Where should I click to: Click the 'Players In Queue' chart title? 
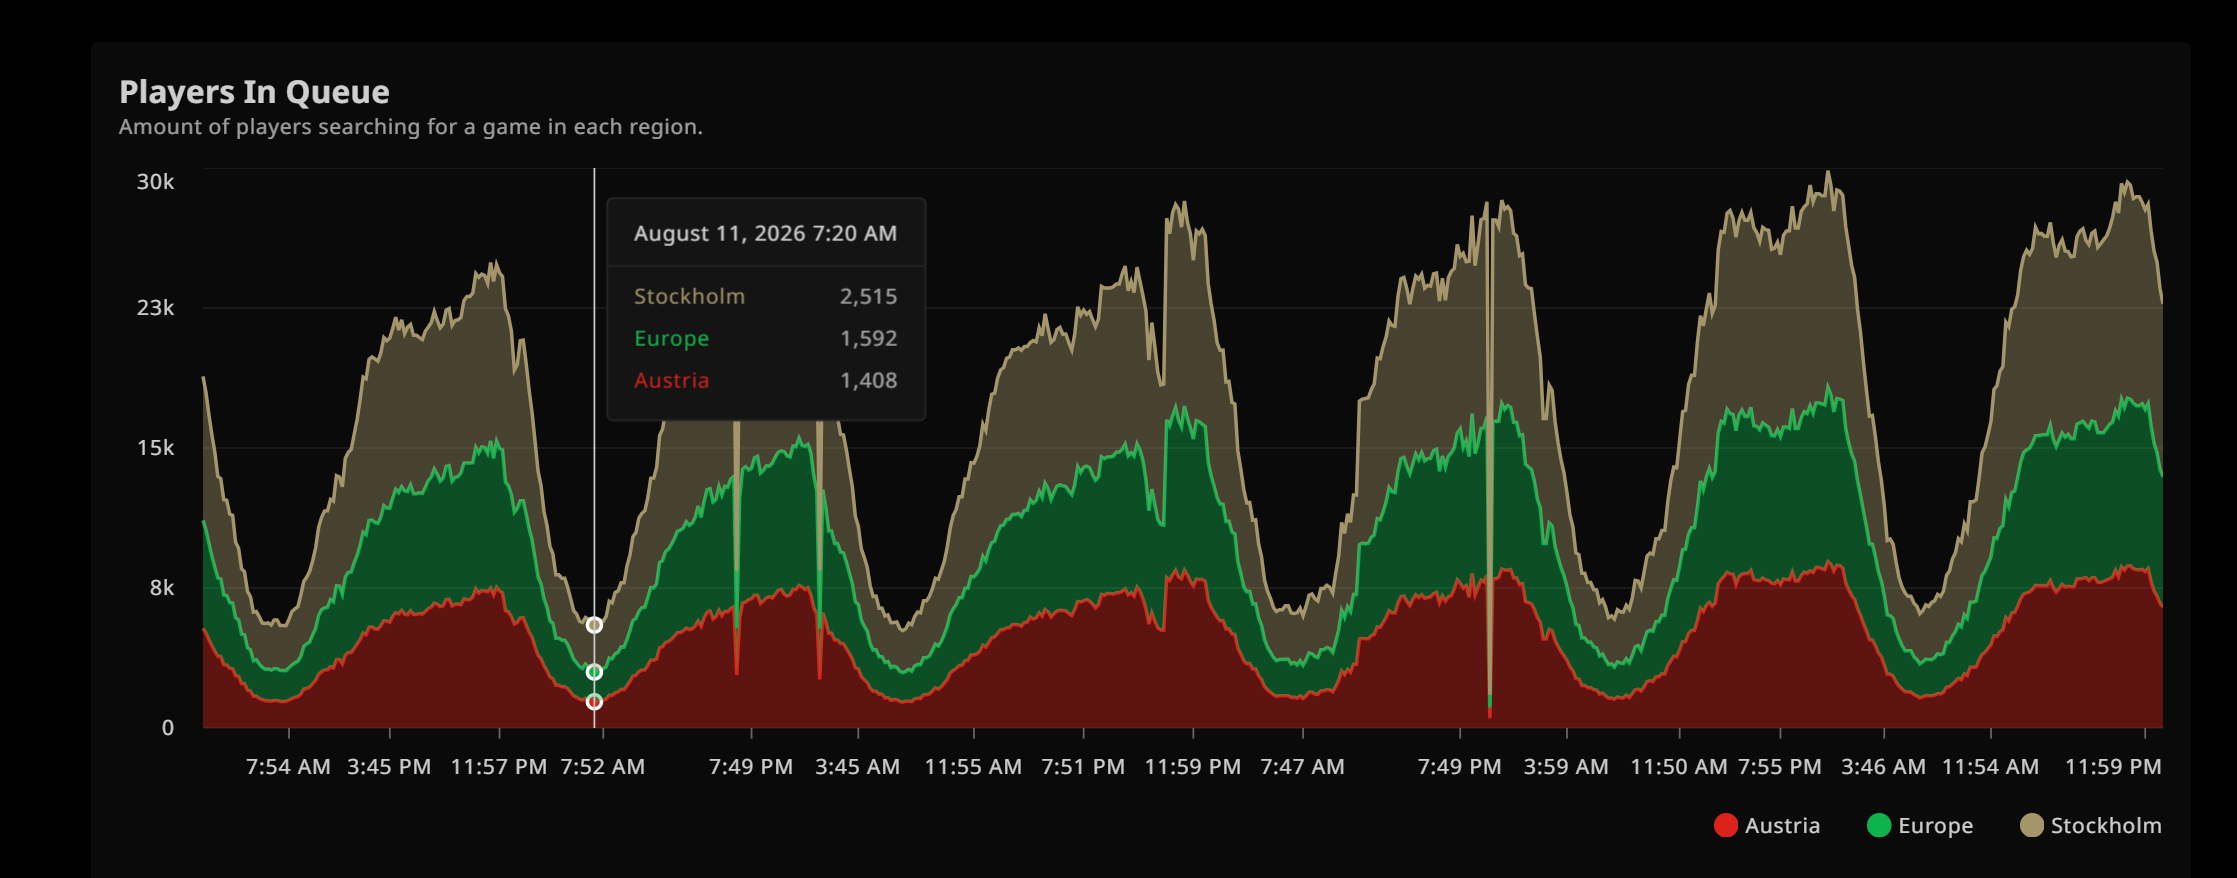coord(254,92)
